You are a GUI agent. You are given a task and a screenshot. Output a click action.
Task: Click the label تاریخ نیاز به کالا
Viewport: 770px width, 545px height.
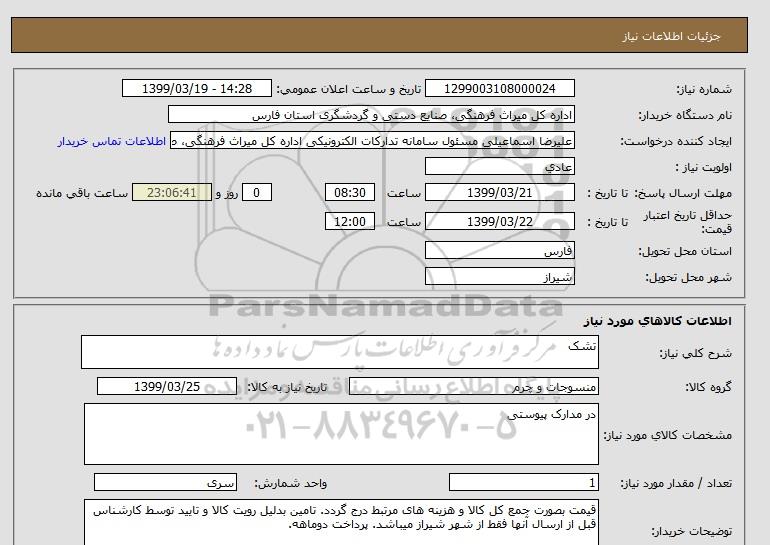(287, 387)
